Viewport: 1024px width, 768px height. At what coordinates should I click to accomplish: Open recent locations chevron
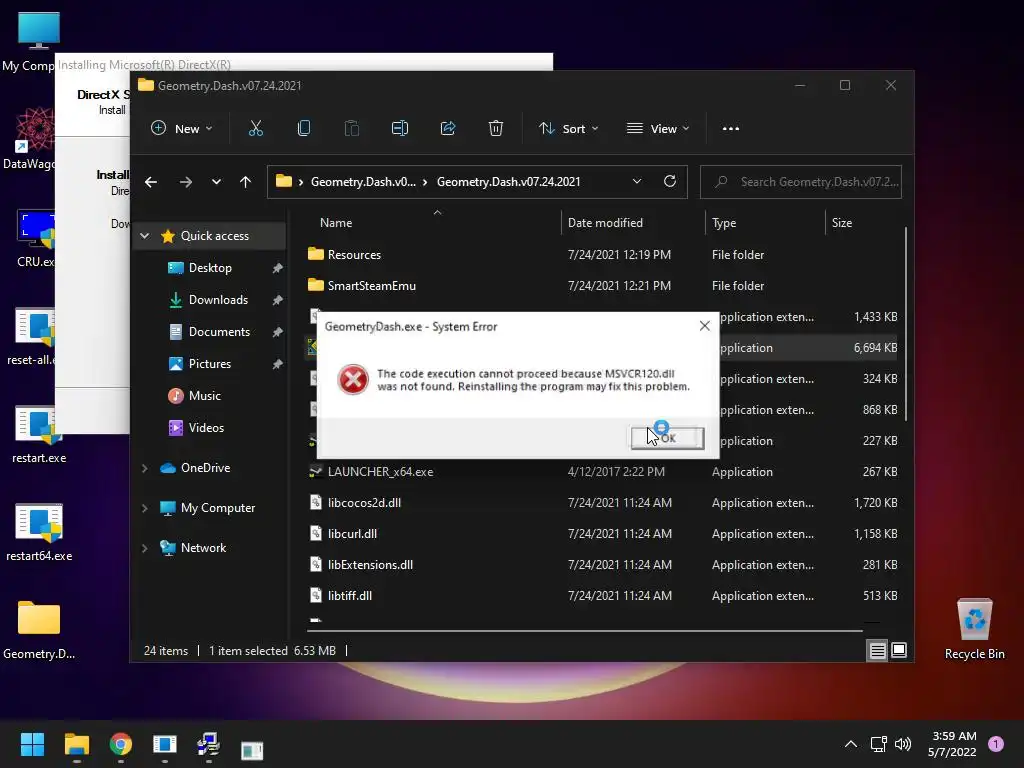tap(216, 182)
